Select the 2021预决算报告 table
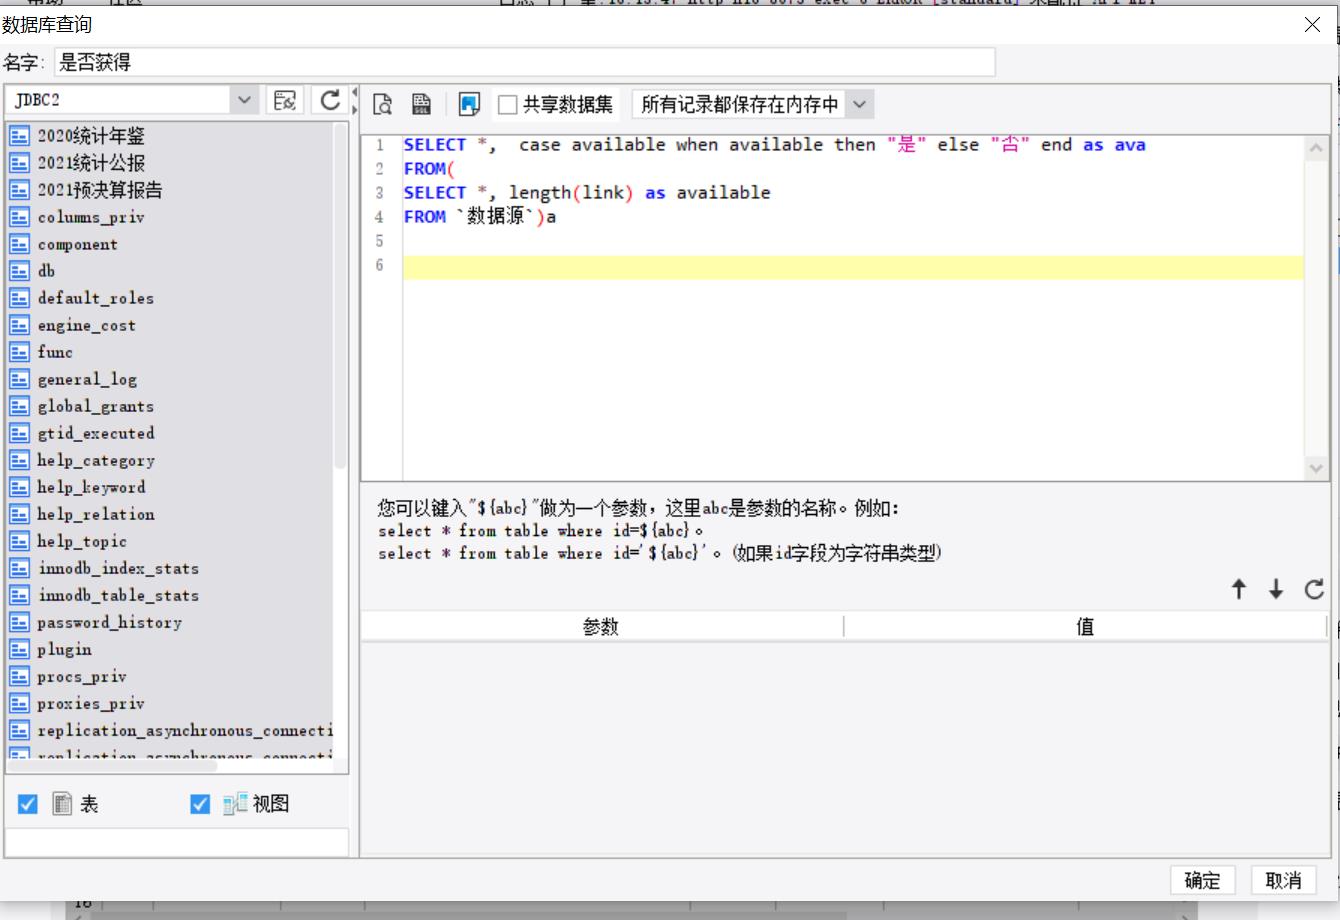1340x920 pixels. pos(100,190)
